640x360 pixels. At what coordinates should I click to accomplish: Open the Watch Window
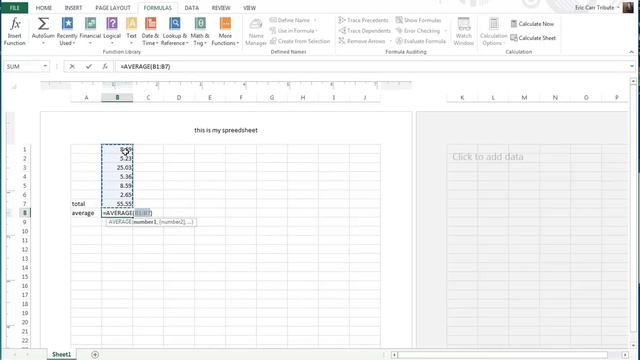click(464, 31)
